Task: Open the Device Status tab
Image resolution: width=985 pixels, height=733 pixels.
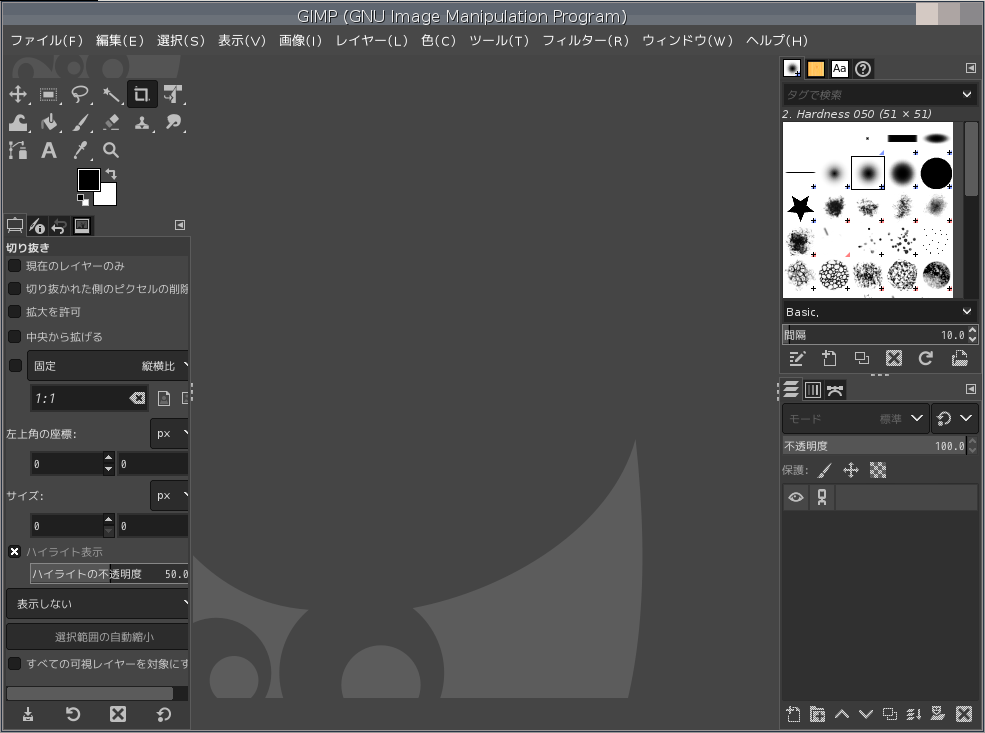Action: tap(37, 225)
